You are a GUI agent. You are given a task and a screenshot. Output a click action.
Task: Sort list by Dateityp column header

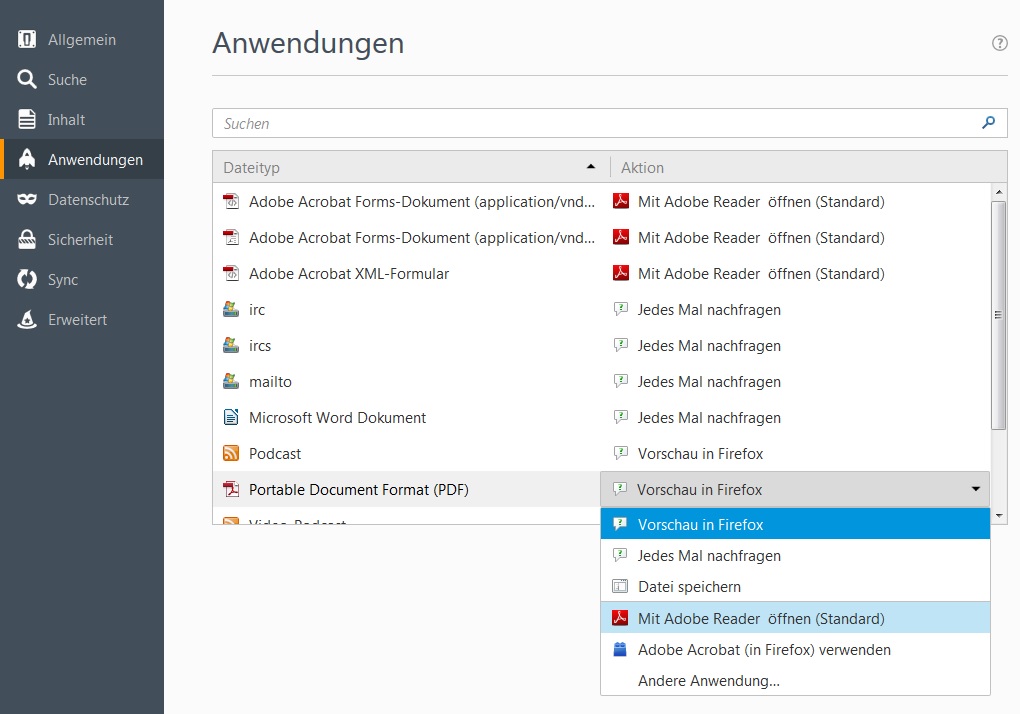[x=411, y=167]
